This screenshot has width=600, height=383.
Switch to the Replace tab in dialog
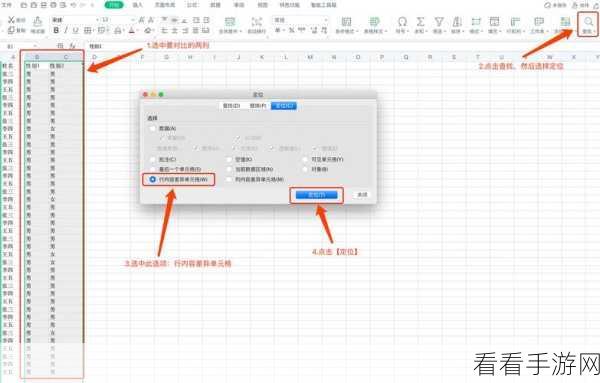tap(257, 106)
